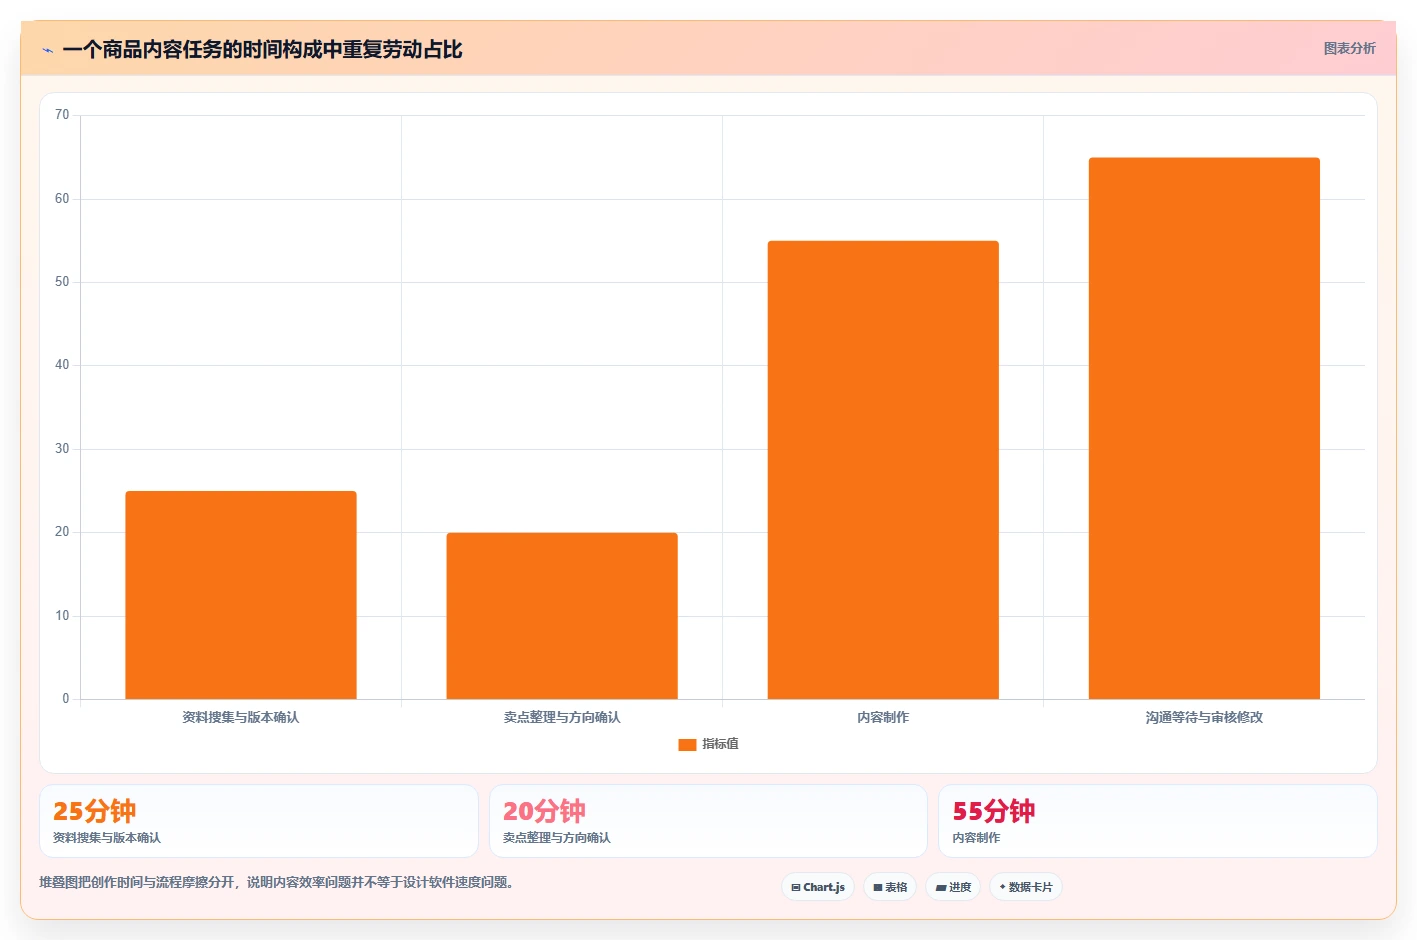
Task: Click the 内容制作 bar in the chart
Action: pyautogui.click(x=883, y=470)
